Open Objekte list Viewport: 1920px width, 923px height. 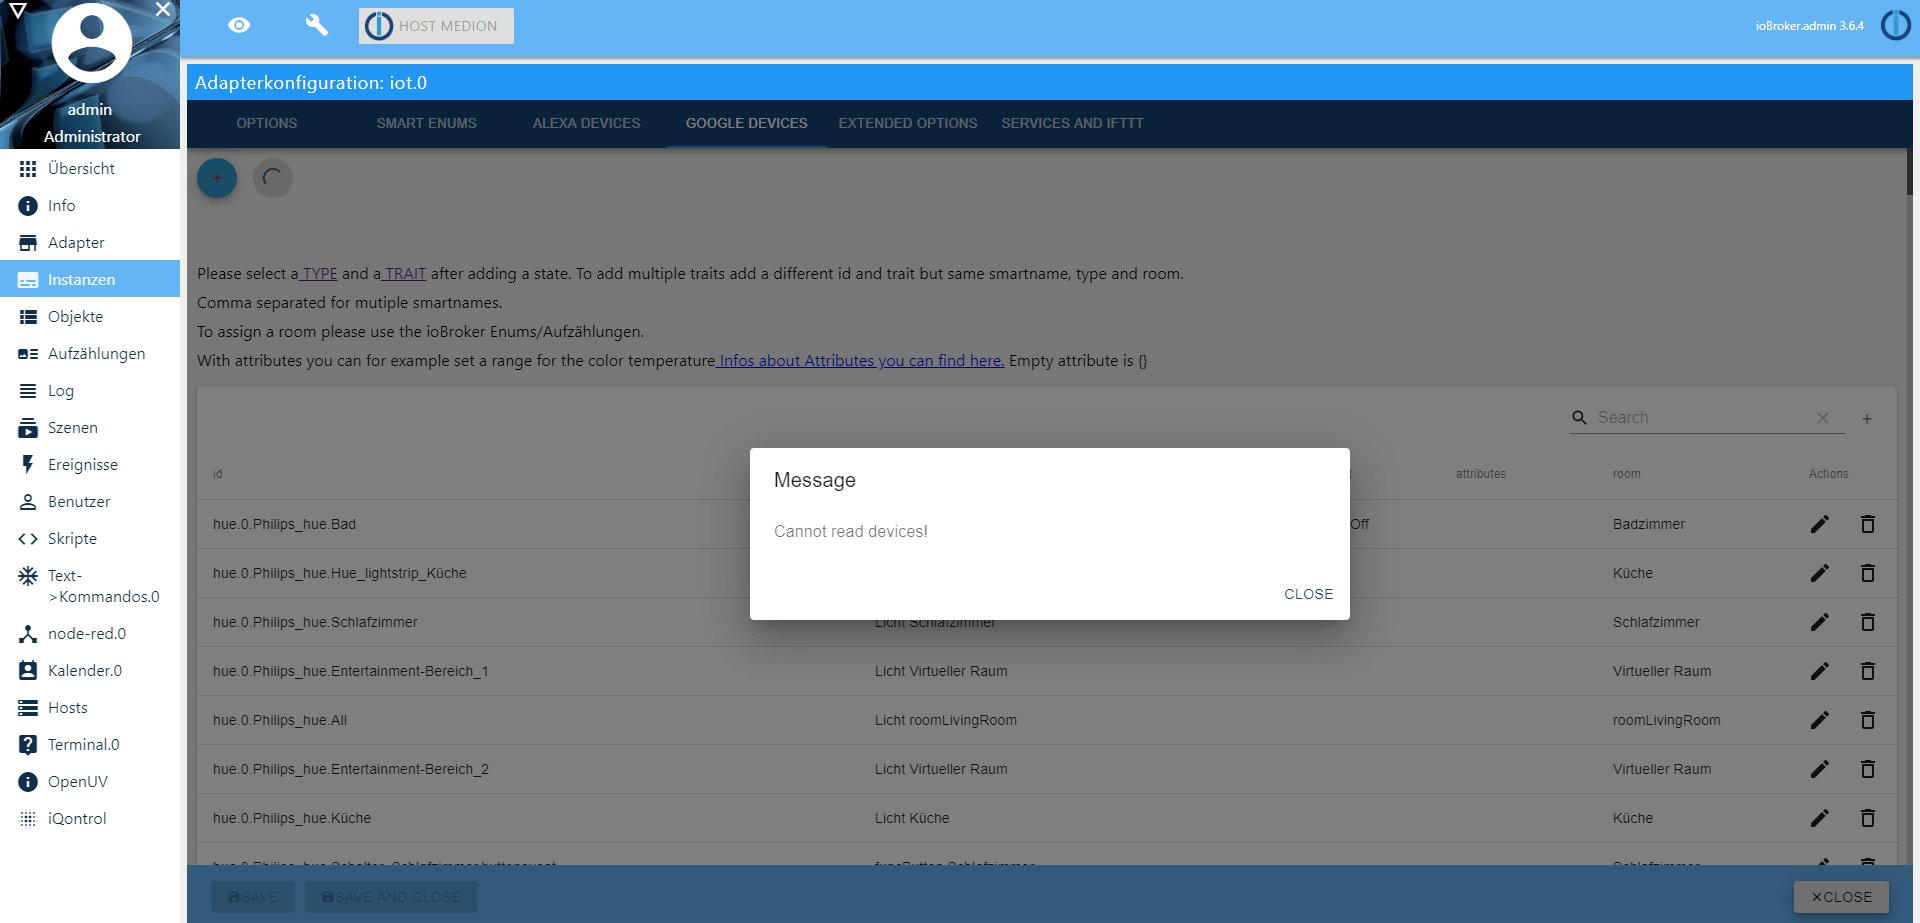(90, 316)
